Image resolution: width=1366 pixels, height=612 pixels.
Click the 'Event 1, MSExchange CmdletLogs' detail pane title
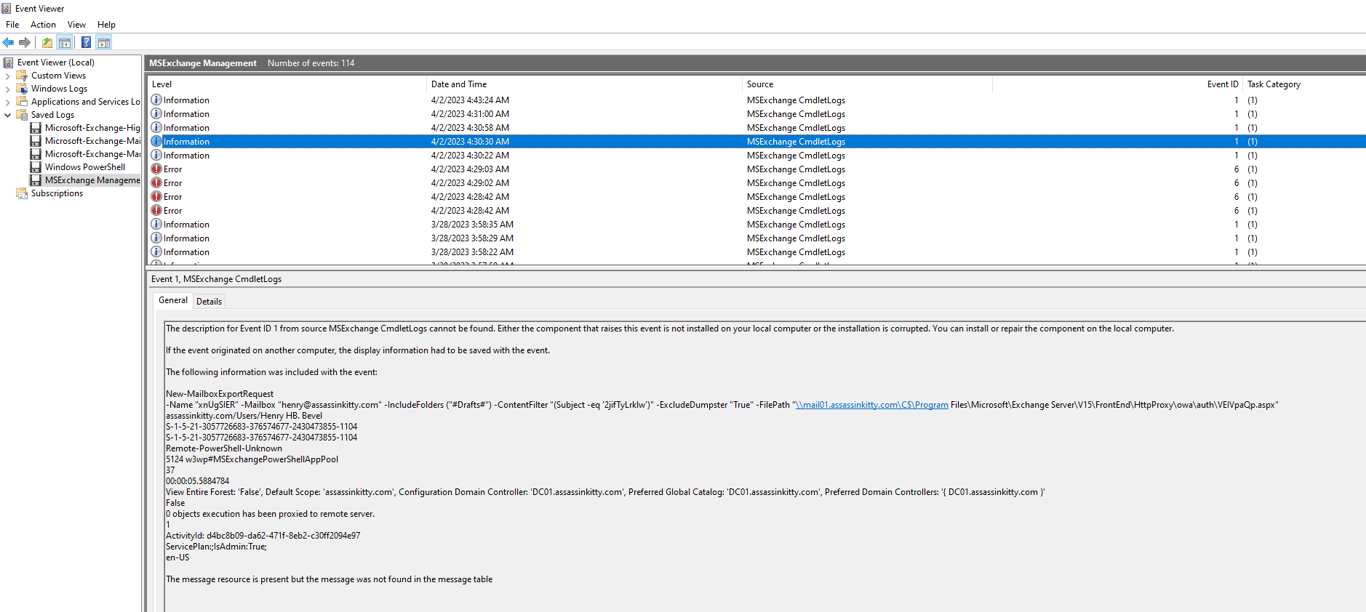(x=216, y=279)
